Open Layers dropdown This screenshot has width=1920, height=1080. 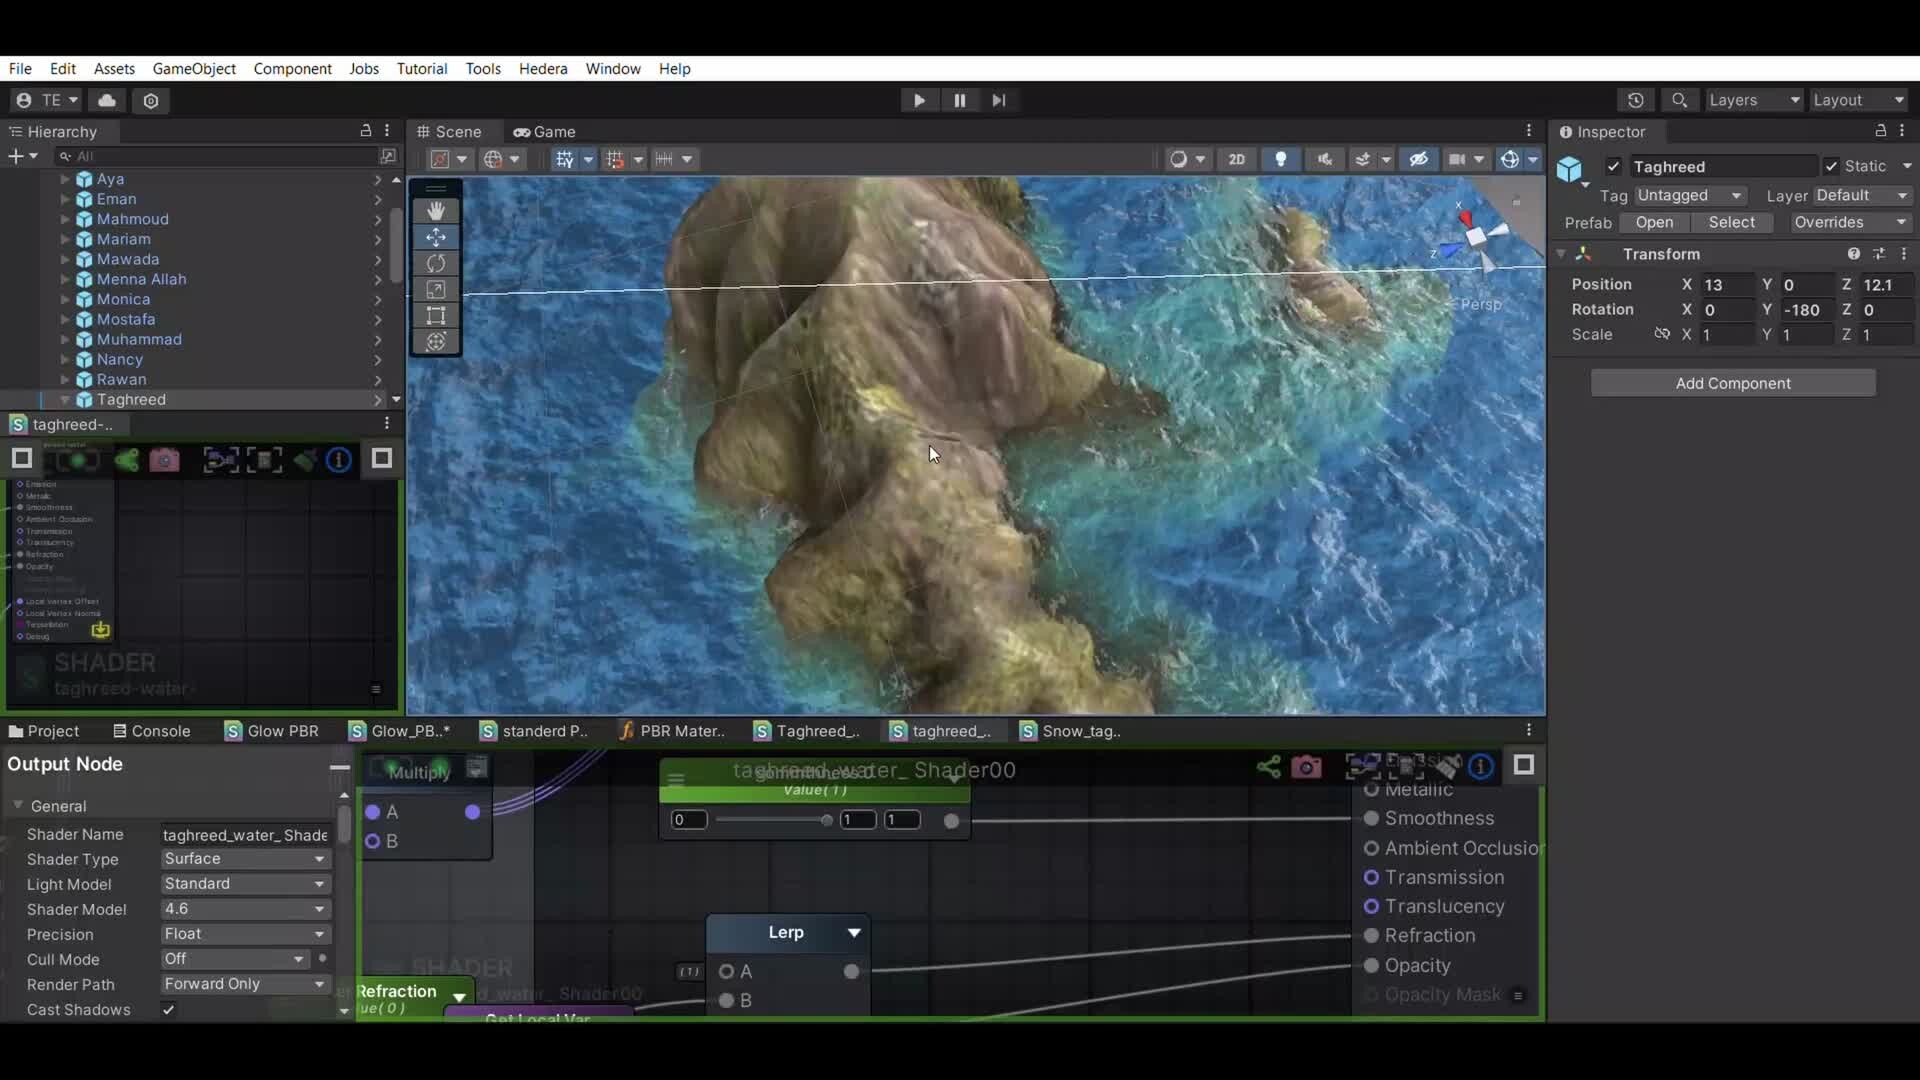1753,100
